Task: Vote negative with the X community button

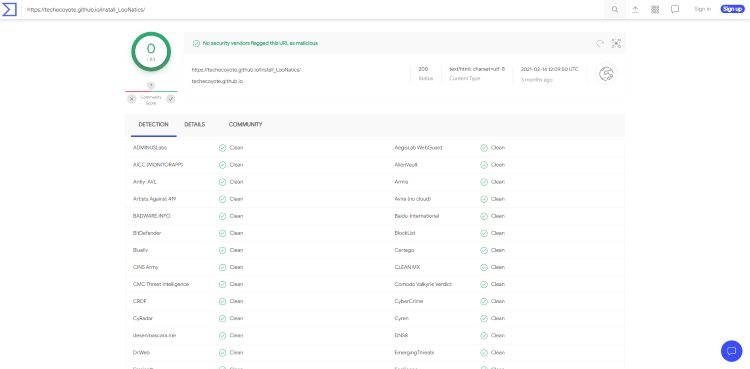Action: pyautogui.click(x=132, y=99)
